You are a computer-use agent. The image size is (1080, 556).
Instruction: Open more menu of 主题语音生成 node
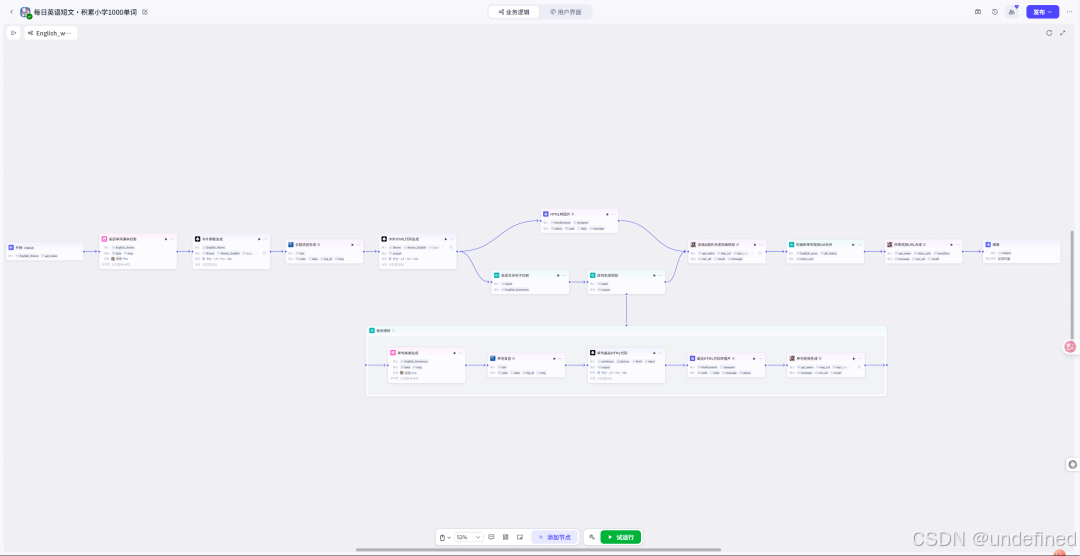[358, 244]
